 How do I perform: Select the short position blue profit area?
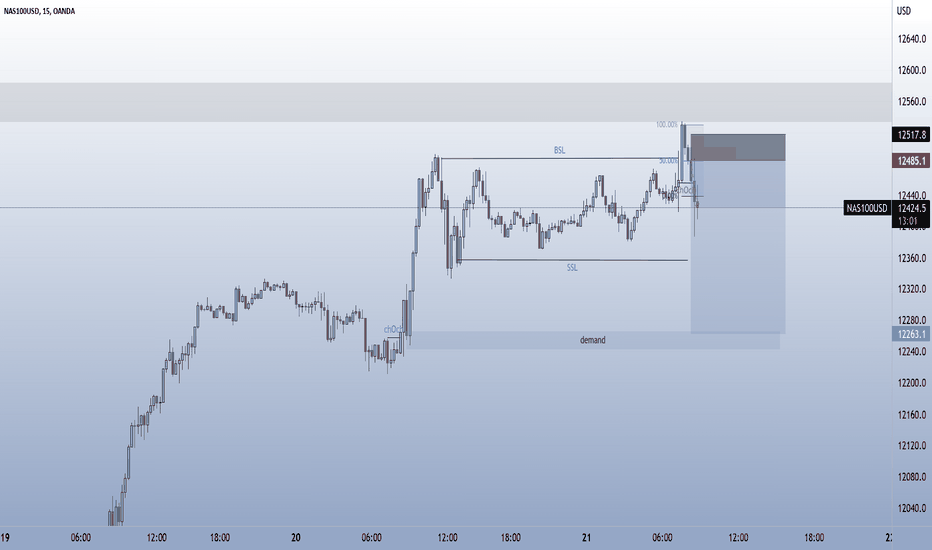738,247
